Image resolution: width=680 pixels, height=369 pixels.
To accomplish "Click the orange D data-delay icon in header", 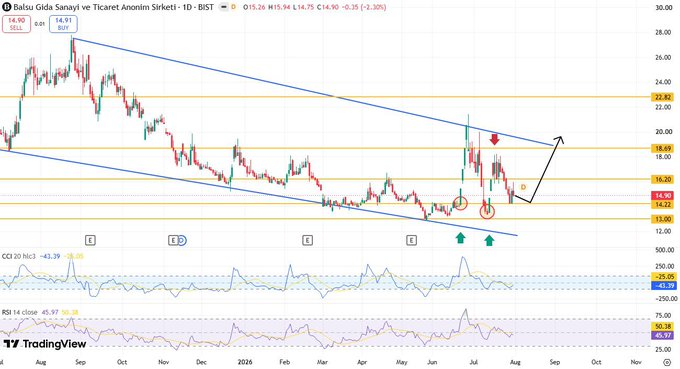I will pyautogui.click(x=233, y=7).
